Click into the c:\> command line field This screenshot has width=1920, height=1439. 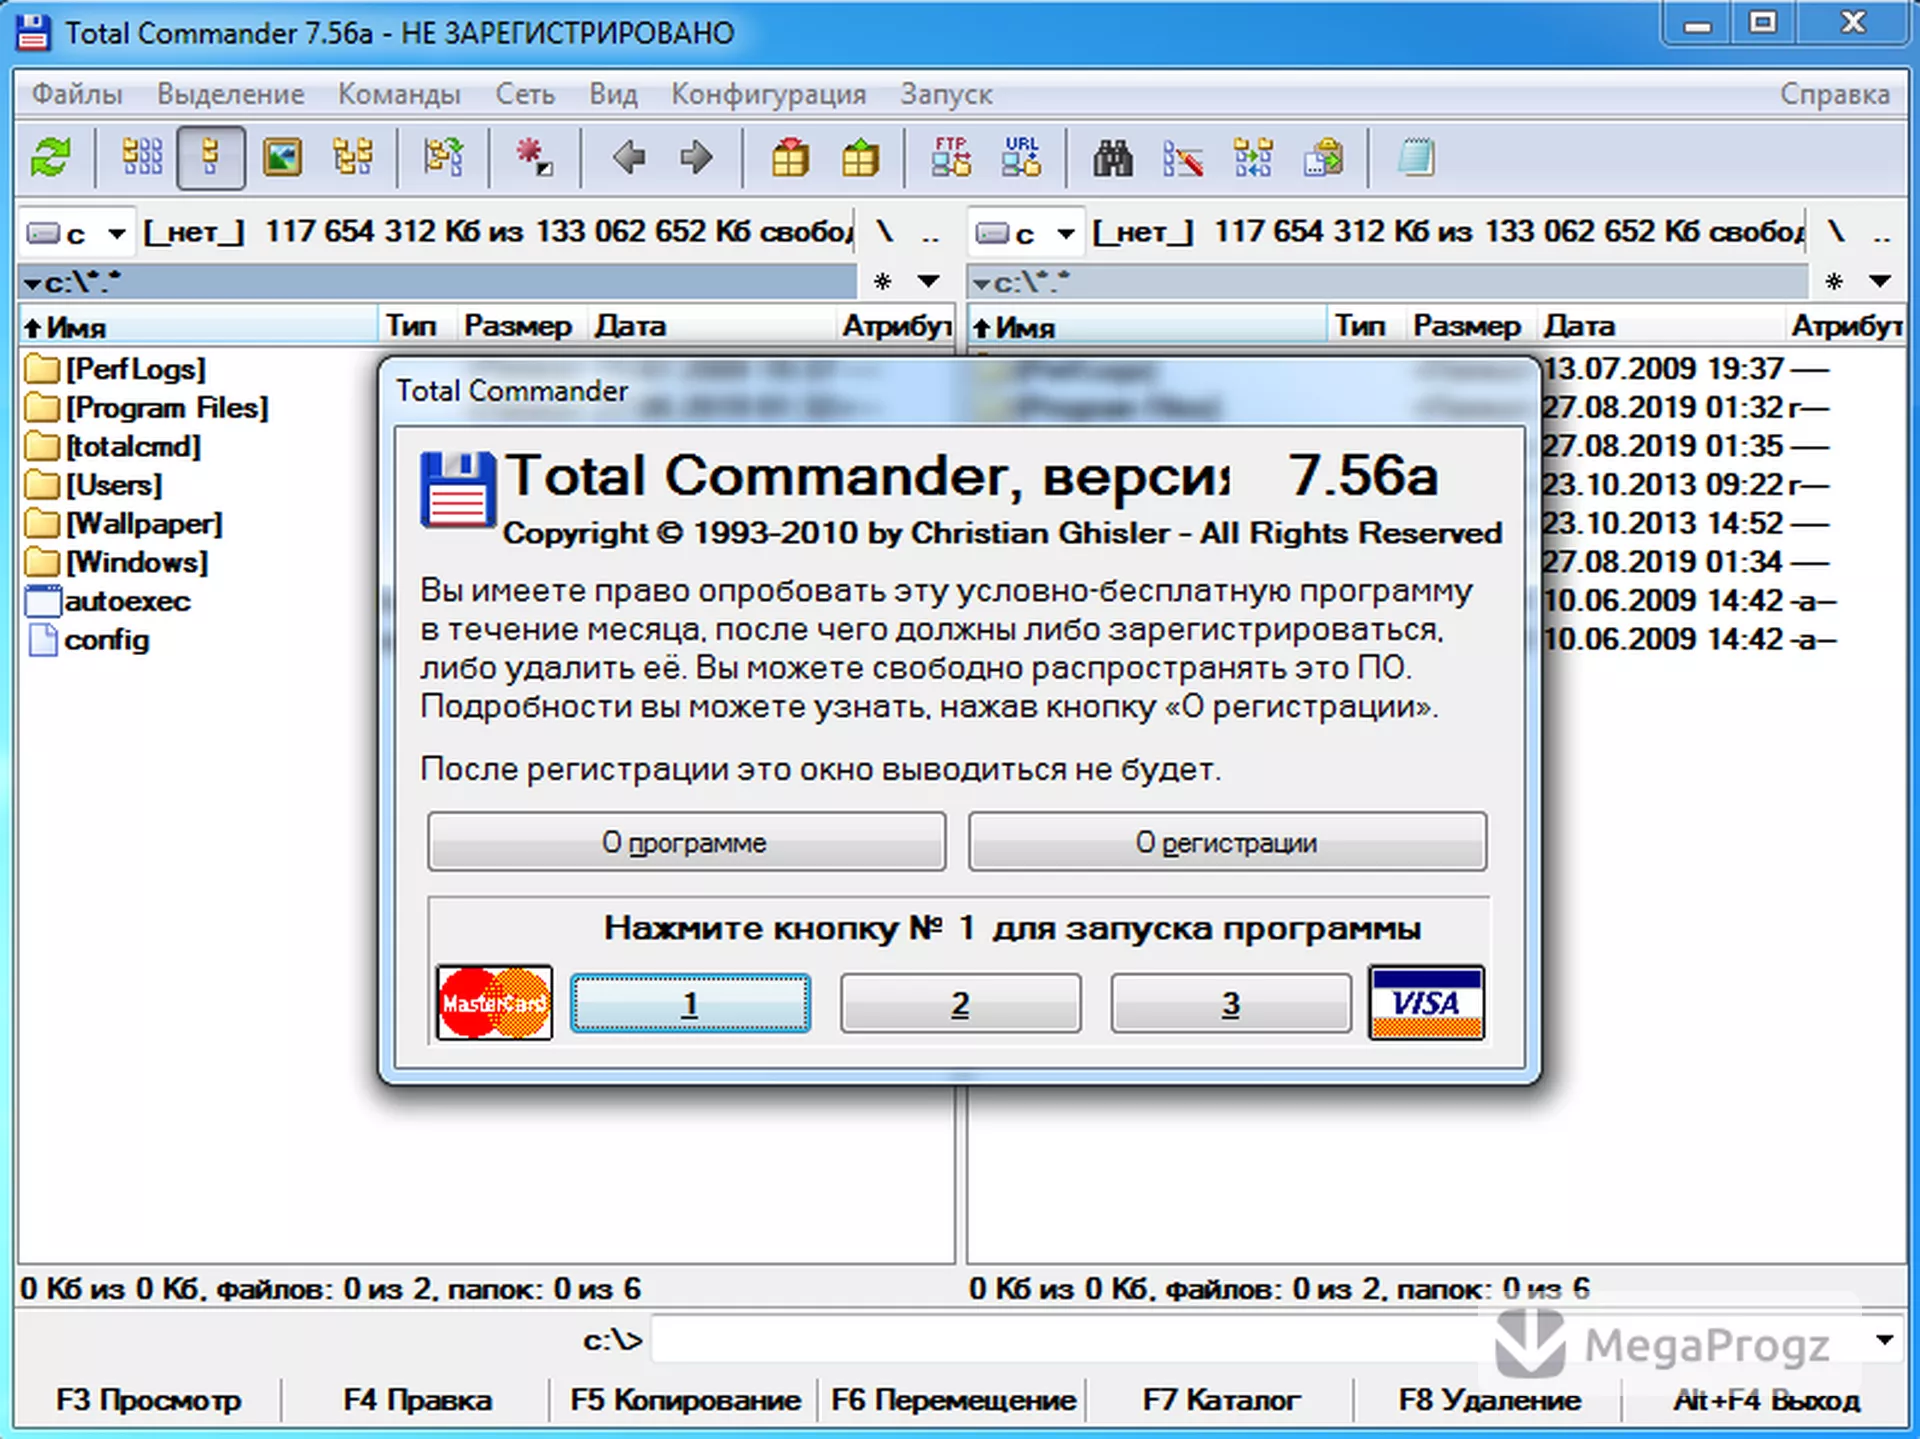coord(1258,1340)
